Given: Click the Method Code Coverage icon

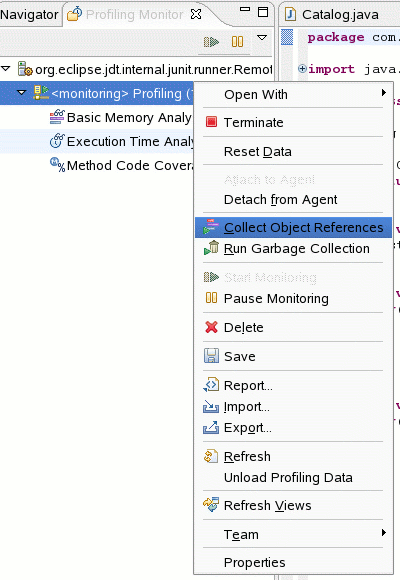Looking at the screenshot, I should click(x=57, y=165).
